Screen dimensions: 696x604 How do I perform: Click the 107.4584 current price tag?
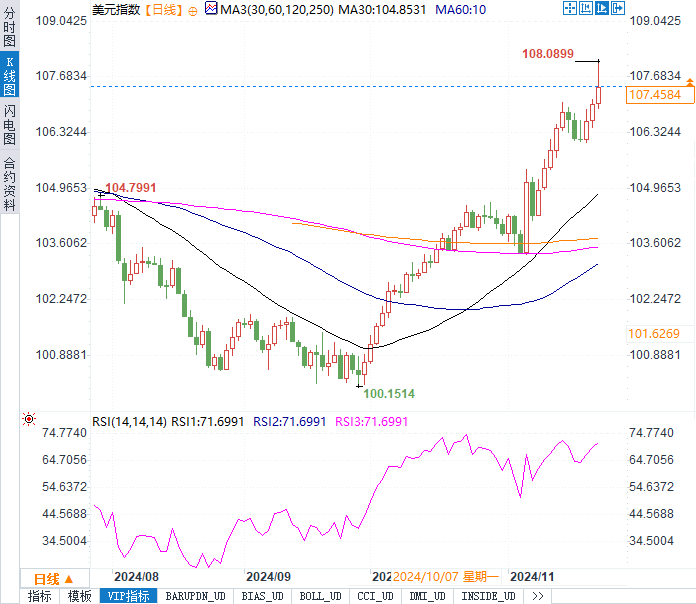pyautogui.click(x=655, y=95)
